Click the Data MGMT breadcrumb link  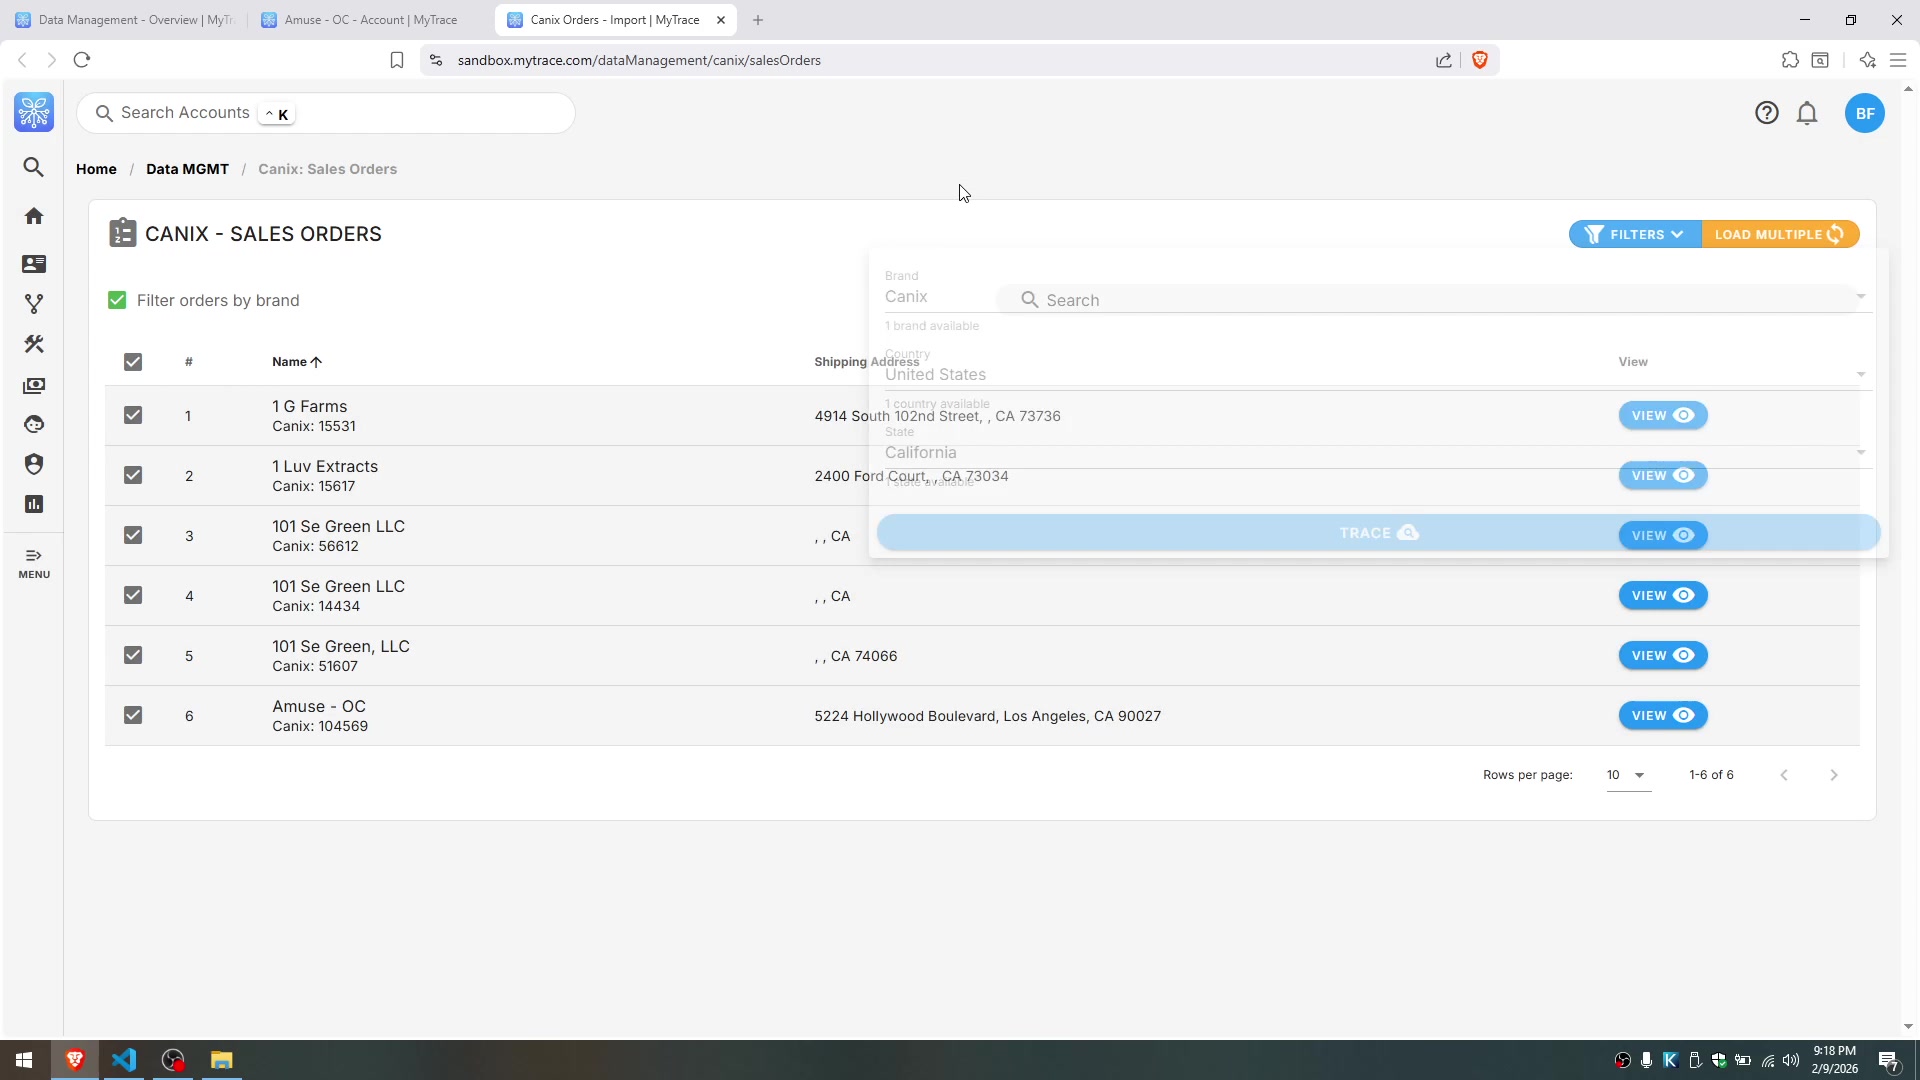click(187, 169)
